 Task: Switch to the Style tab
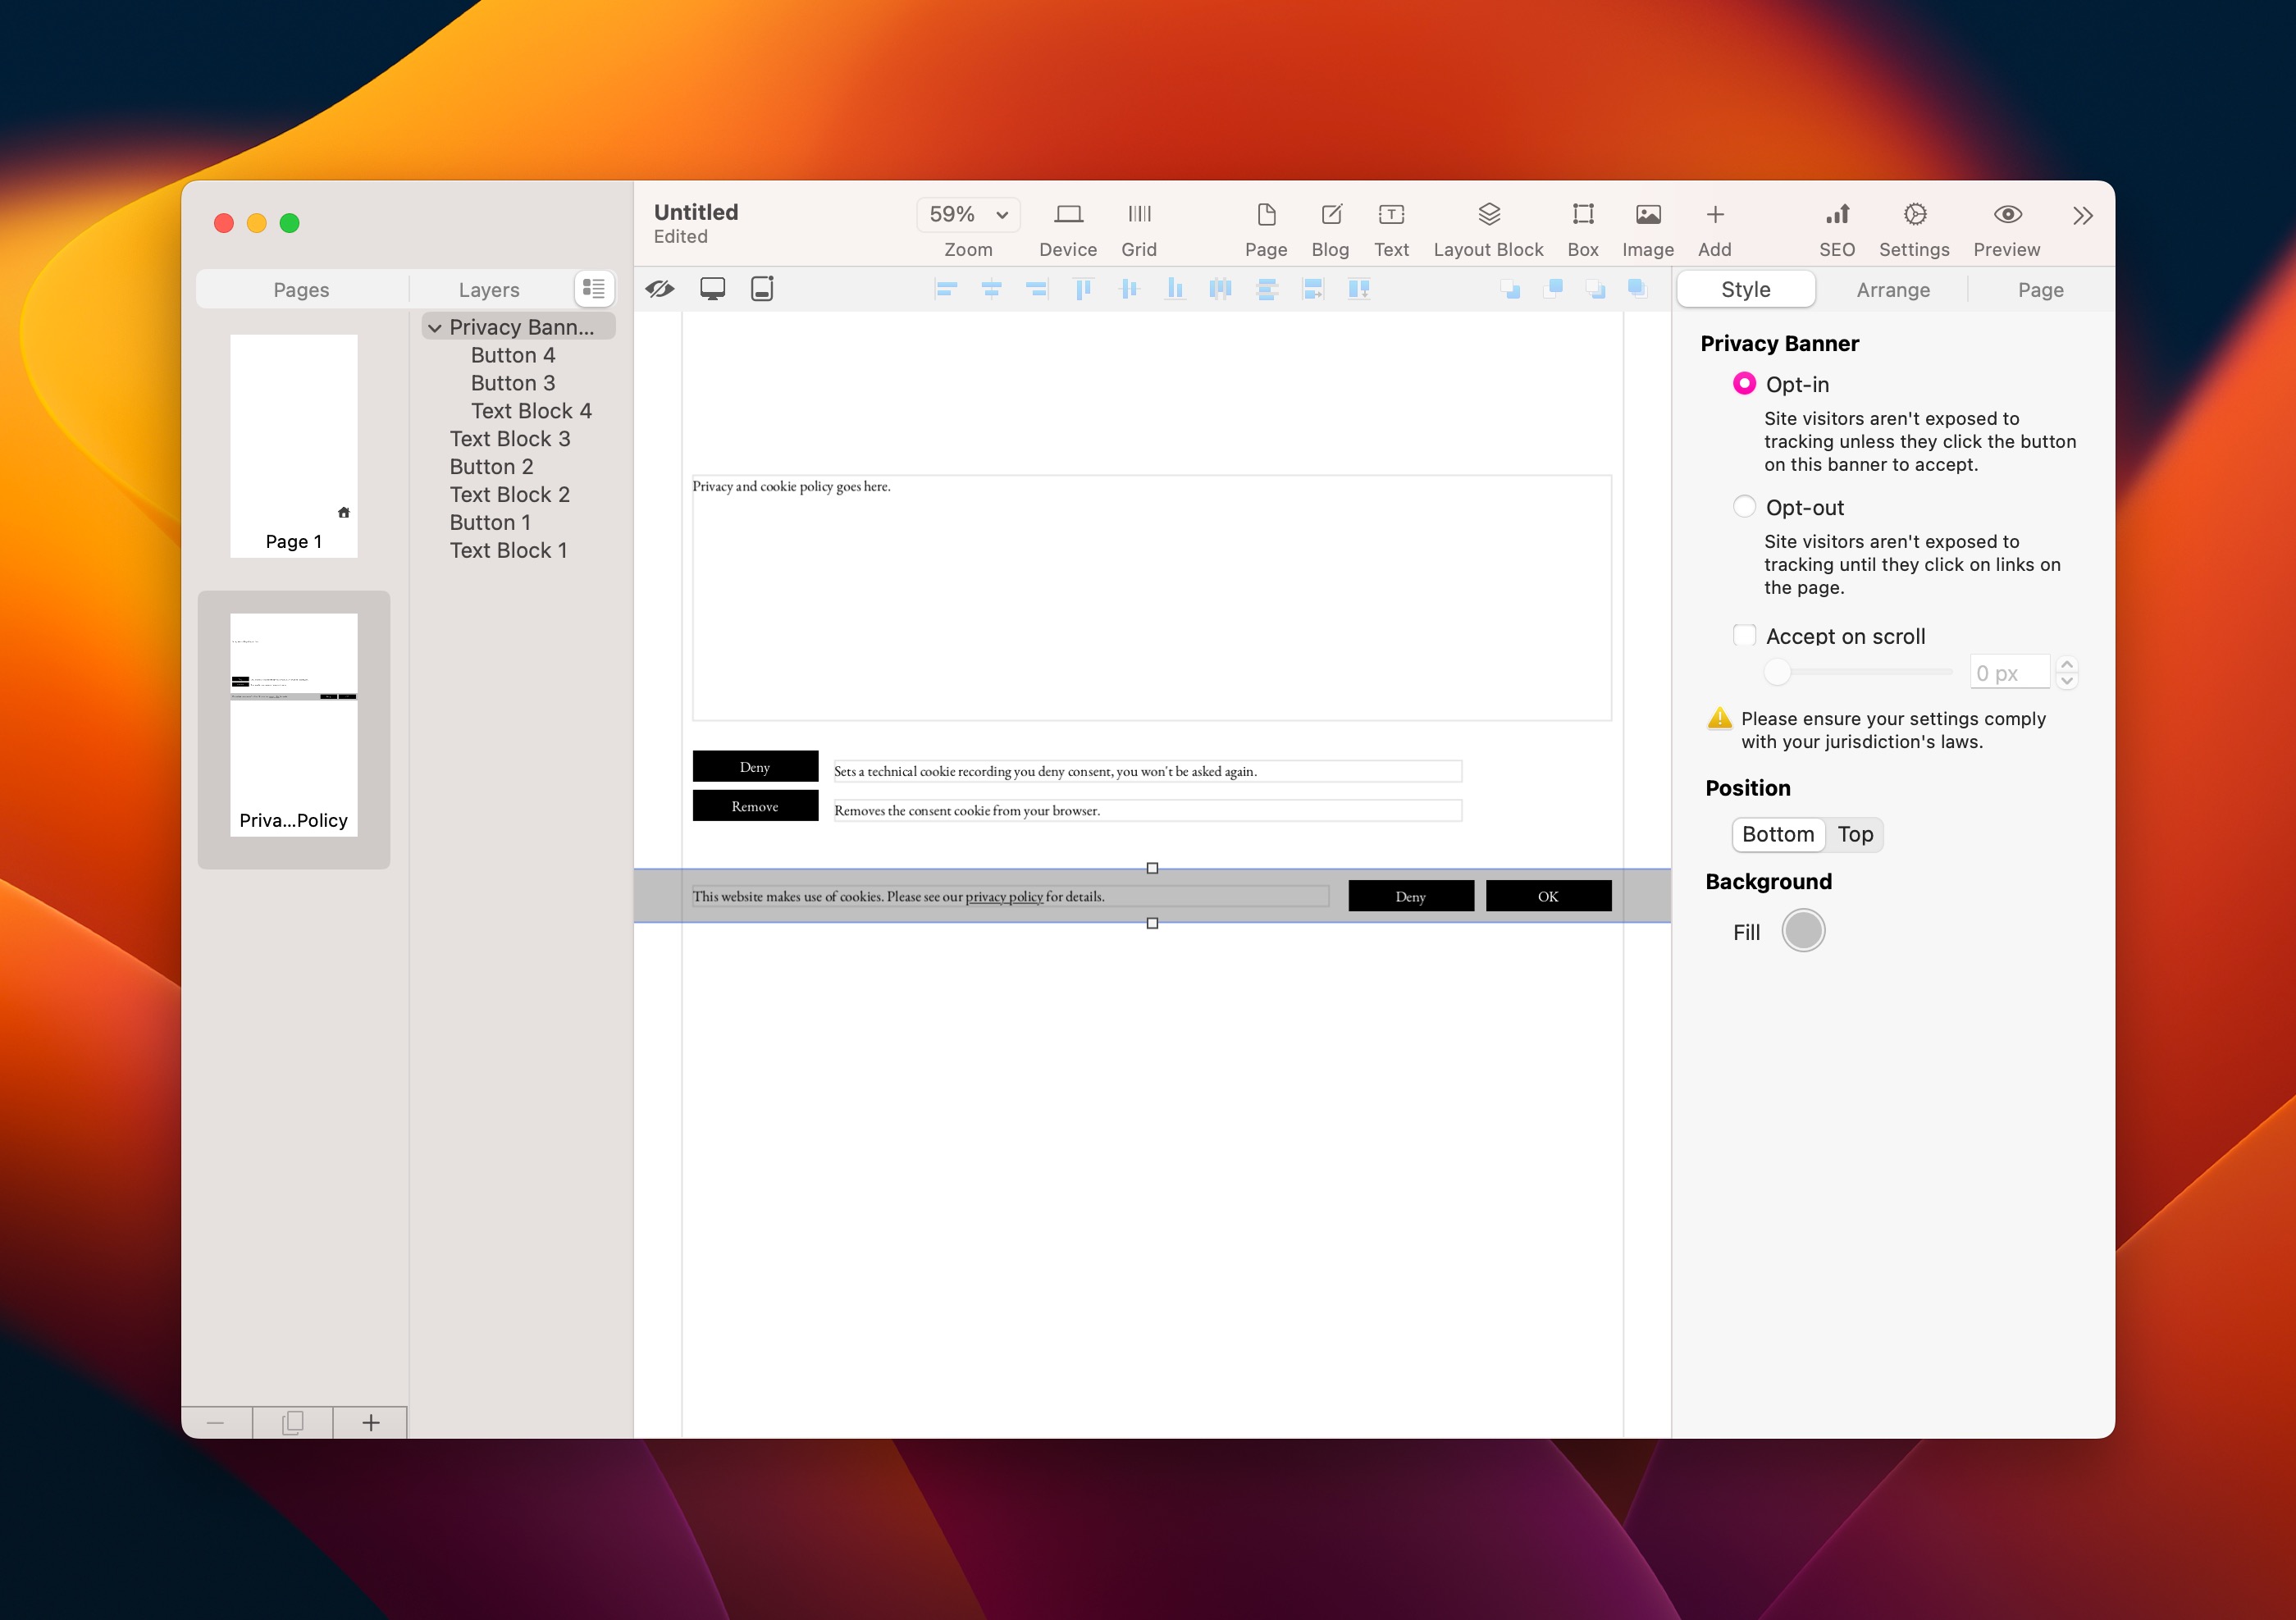click(1746, 290)
